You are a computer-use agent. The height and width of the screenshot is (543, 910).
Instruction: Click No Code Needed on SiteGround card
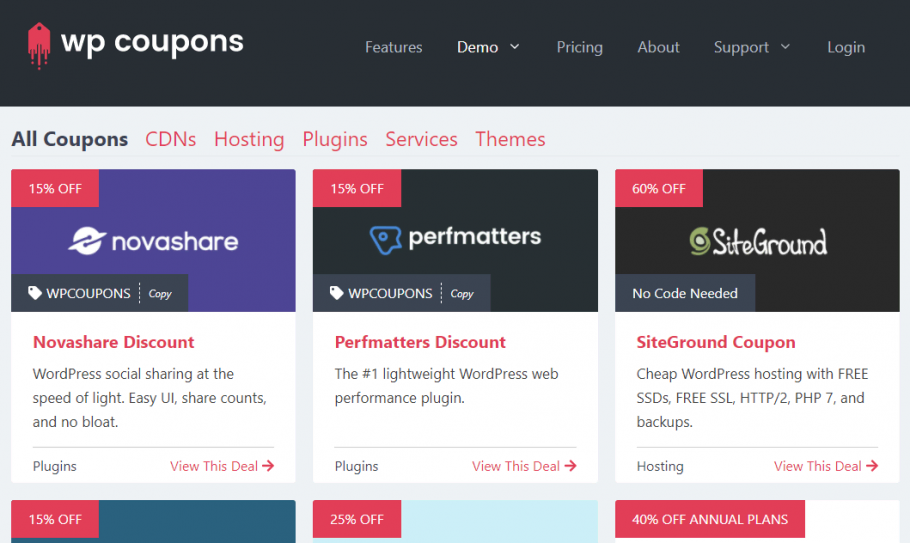click(685, 294)
